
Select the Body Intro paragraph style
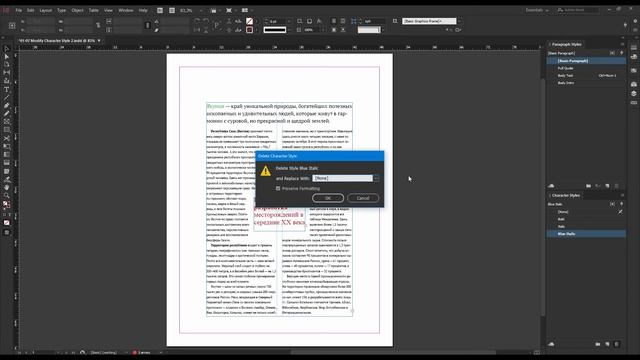click(586, 83)
